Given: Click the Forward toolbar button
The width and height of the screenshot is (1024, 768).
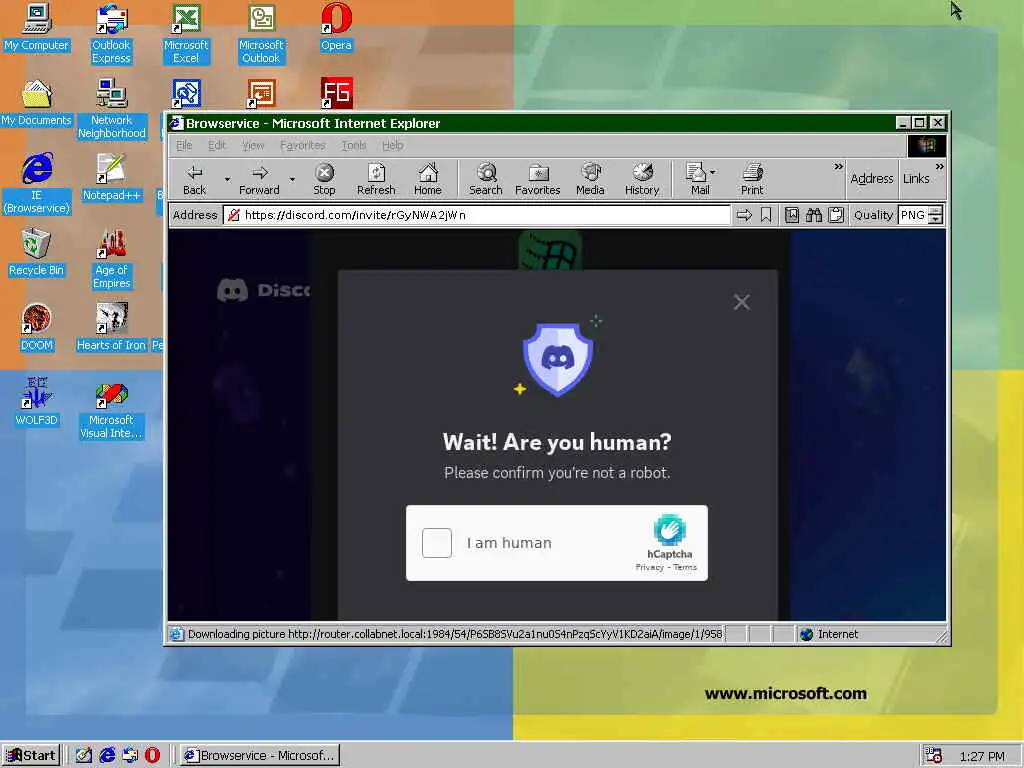Looking at the screenshot, I should 259,179.
